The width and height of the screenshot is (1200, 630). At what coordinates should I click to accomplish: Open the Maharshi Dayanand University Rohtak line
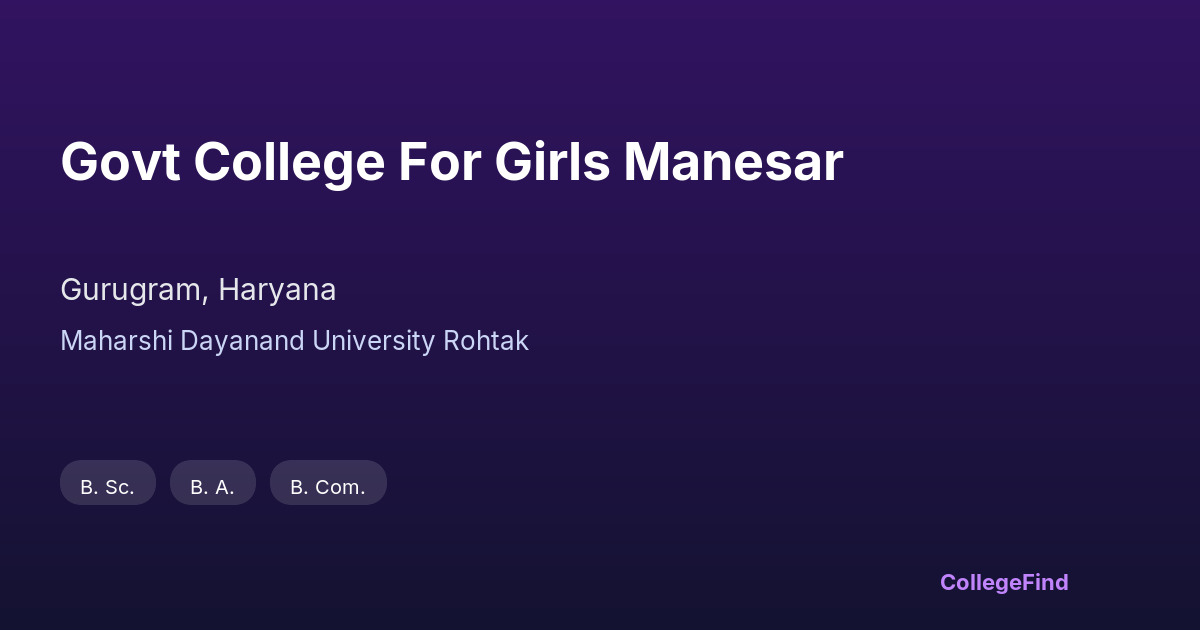point(294,341)
